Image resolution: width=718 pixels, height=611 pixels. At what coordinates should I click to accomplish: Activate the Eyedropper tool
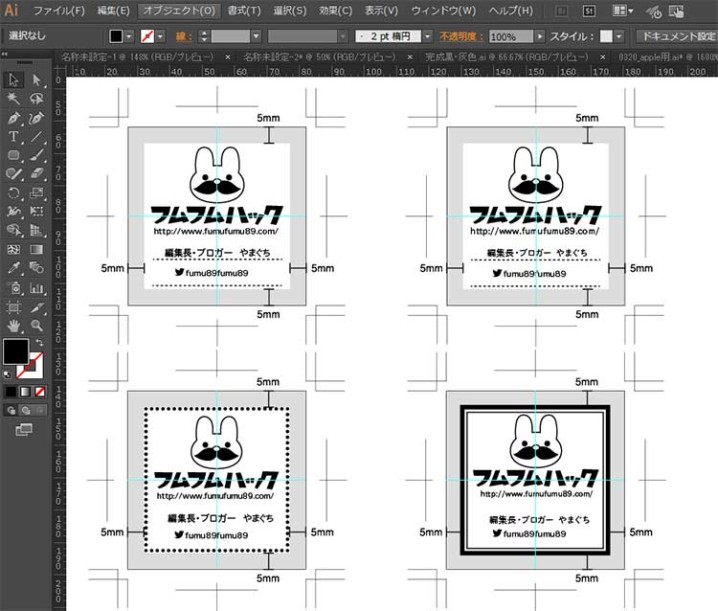pyautogui.click(x=14, y=267)
